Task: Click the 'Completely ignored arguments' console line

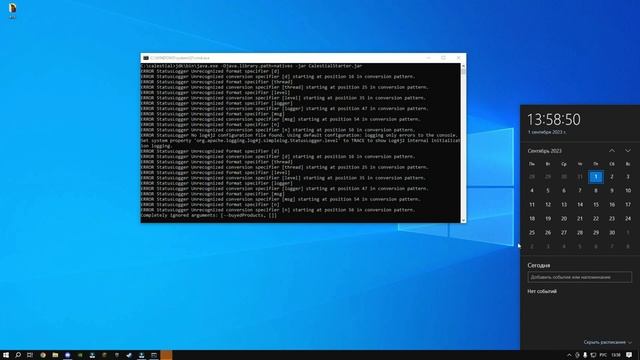Action: pyautogui.click(x=209, y=215)
